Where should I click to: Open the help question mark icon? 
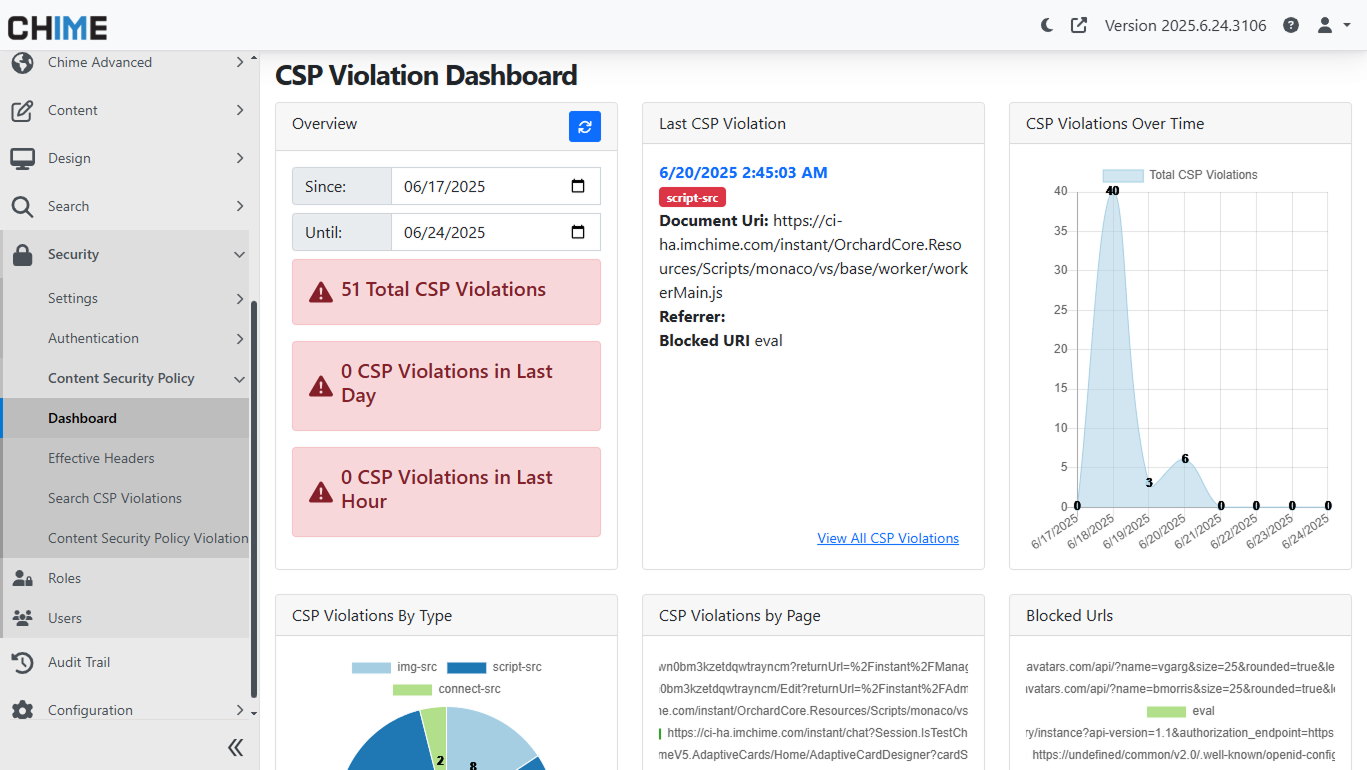pyautogui.click(x=1291, y=25)
